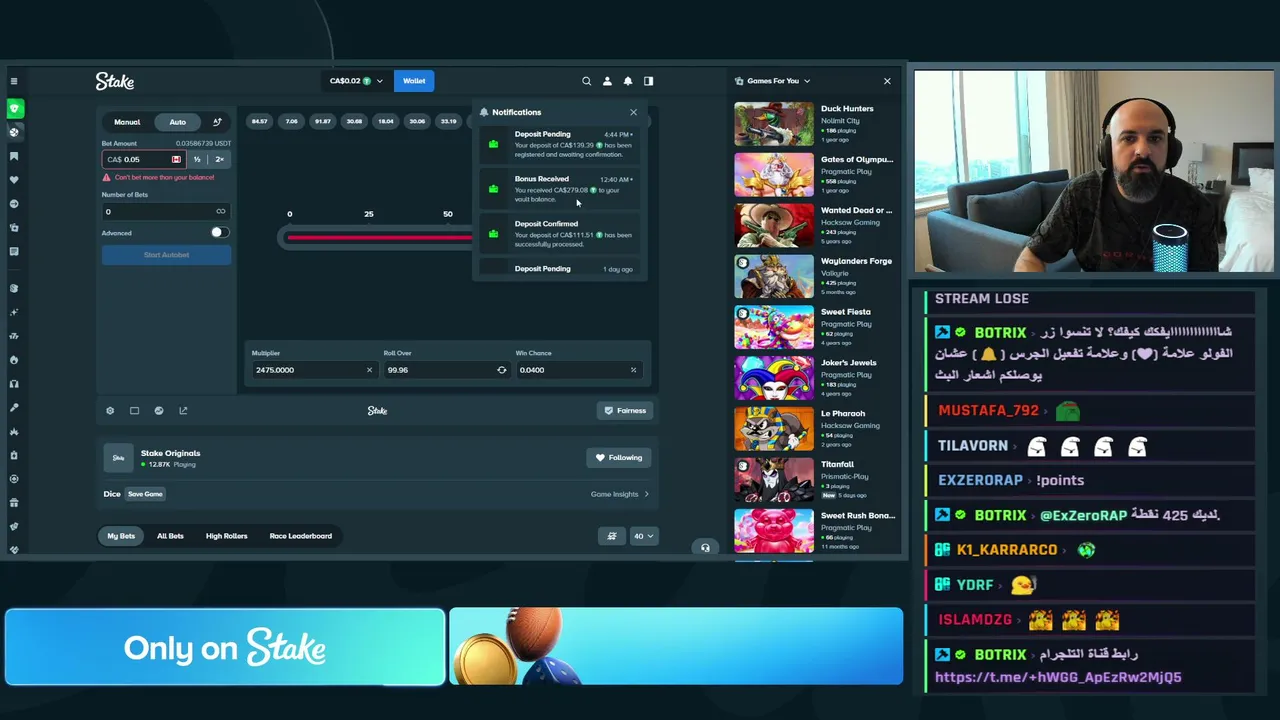Viewport: 1280px width, 720px height.
Task: Toggle Following for Stake Originals
Action: [619, 457]
